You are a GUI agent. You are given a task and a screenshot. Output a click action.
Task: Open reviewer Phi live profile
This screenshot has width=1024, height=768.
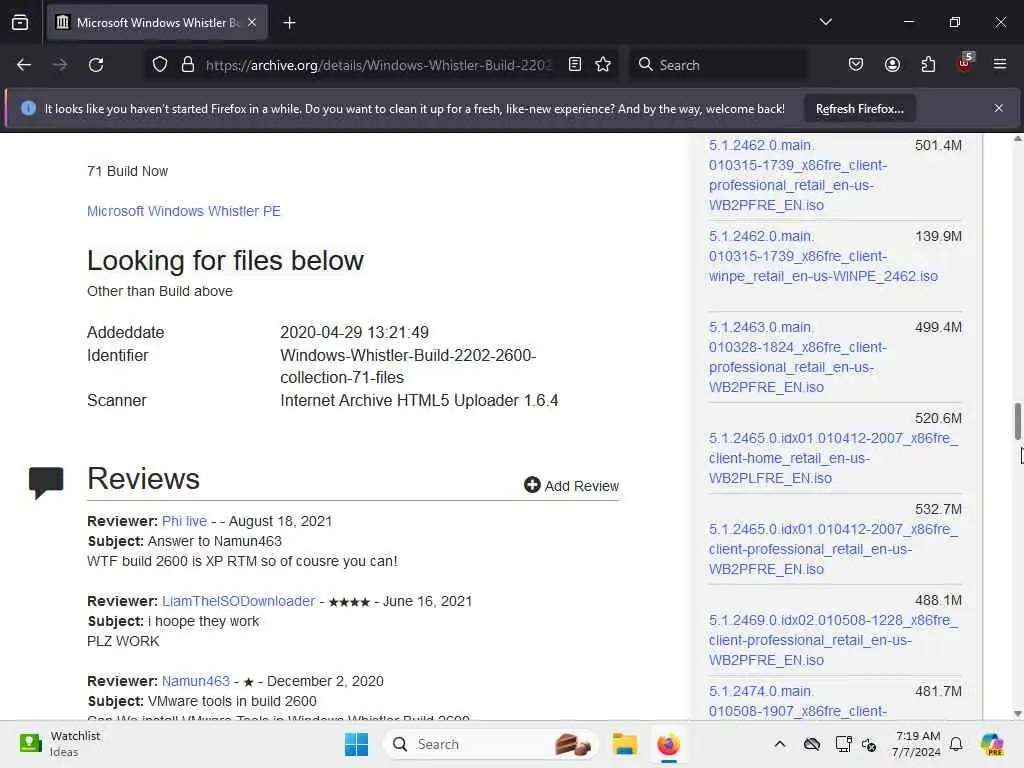pyautogui.click(x=184, y=521)
